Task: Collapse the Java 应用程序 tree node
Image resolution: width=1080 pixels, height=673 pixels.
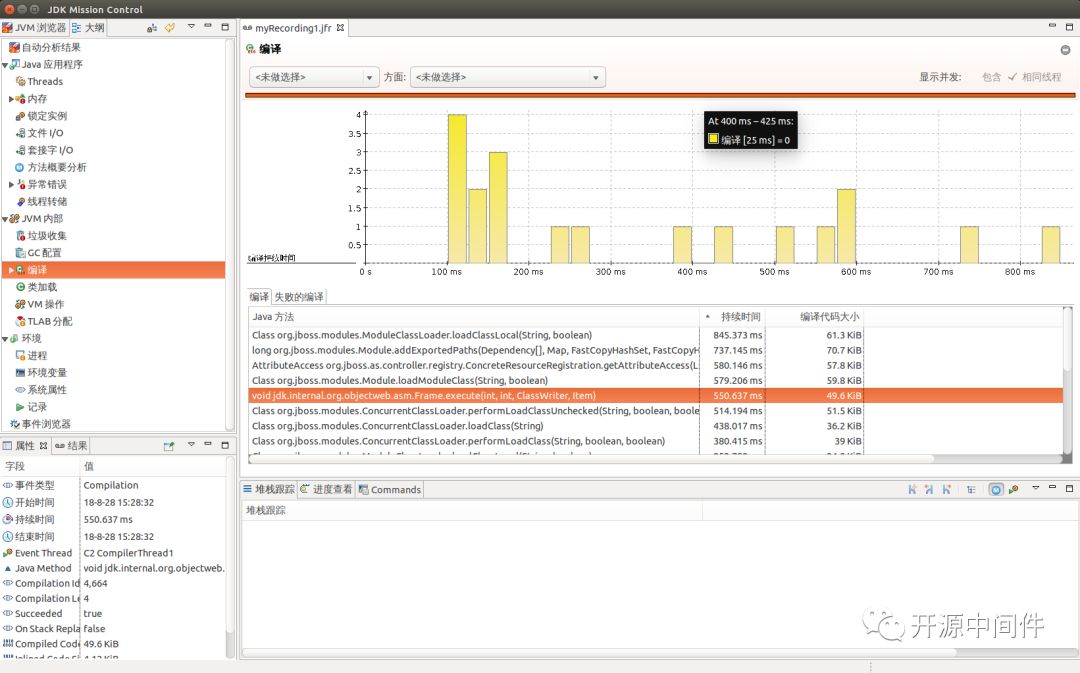Action: click(x=6, y=65)
